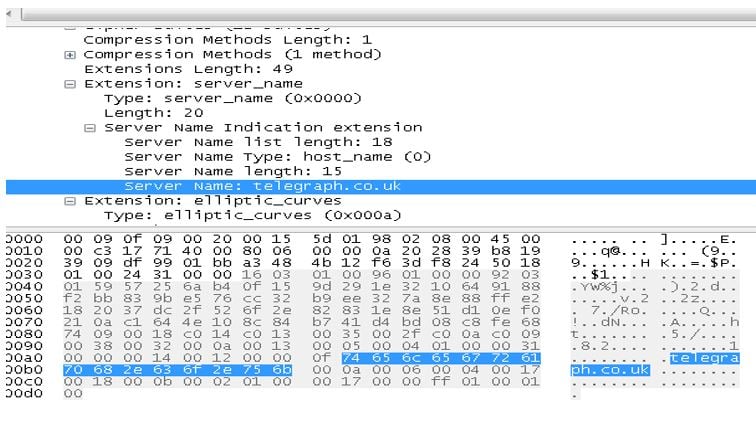Click hex offset 0000 in bytes pane
Image resolution: width=756 pixels, height=433 pixels.
(24, 239)
